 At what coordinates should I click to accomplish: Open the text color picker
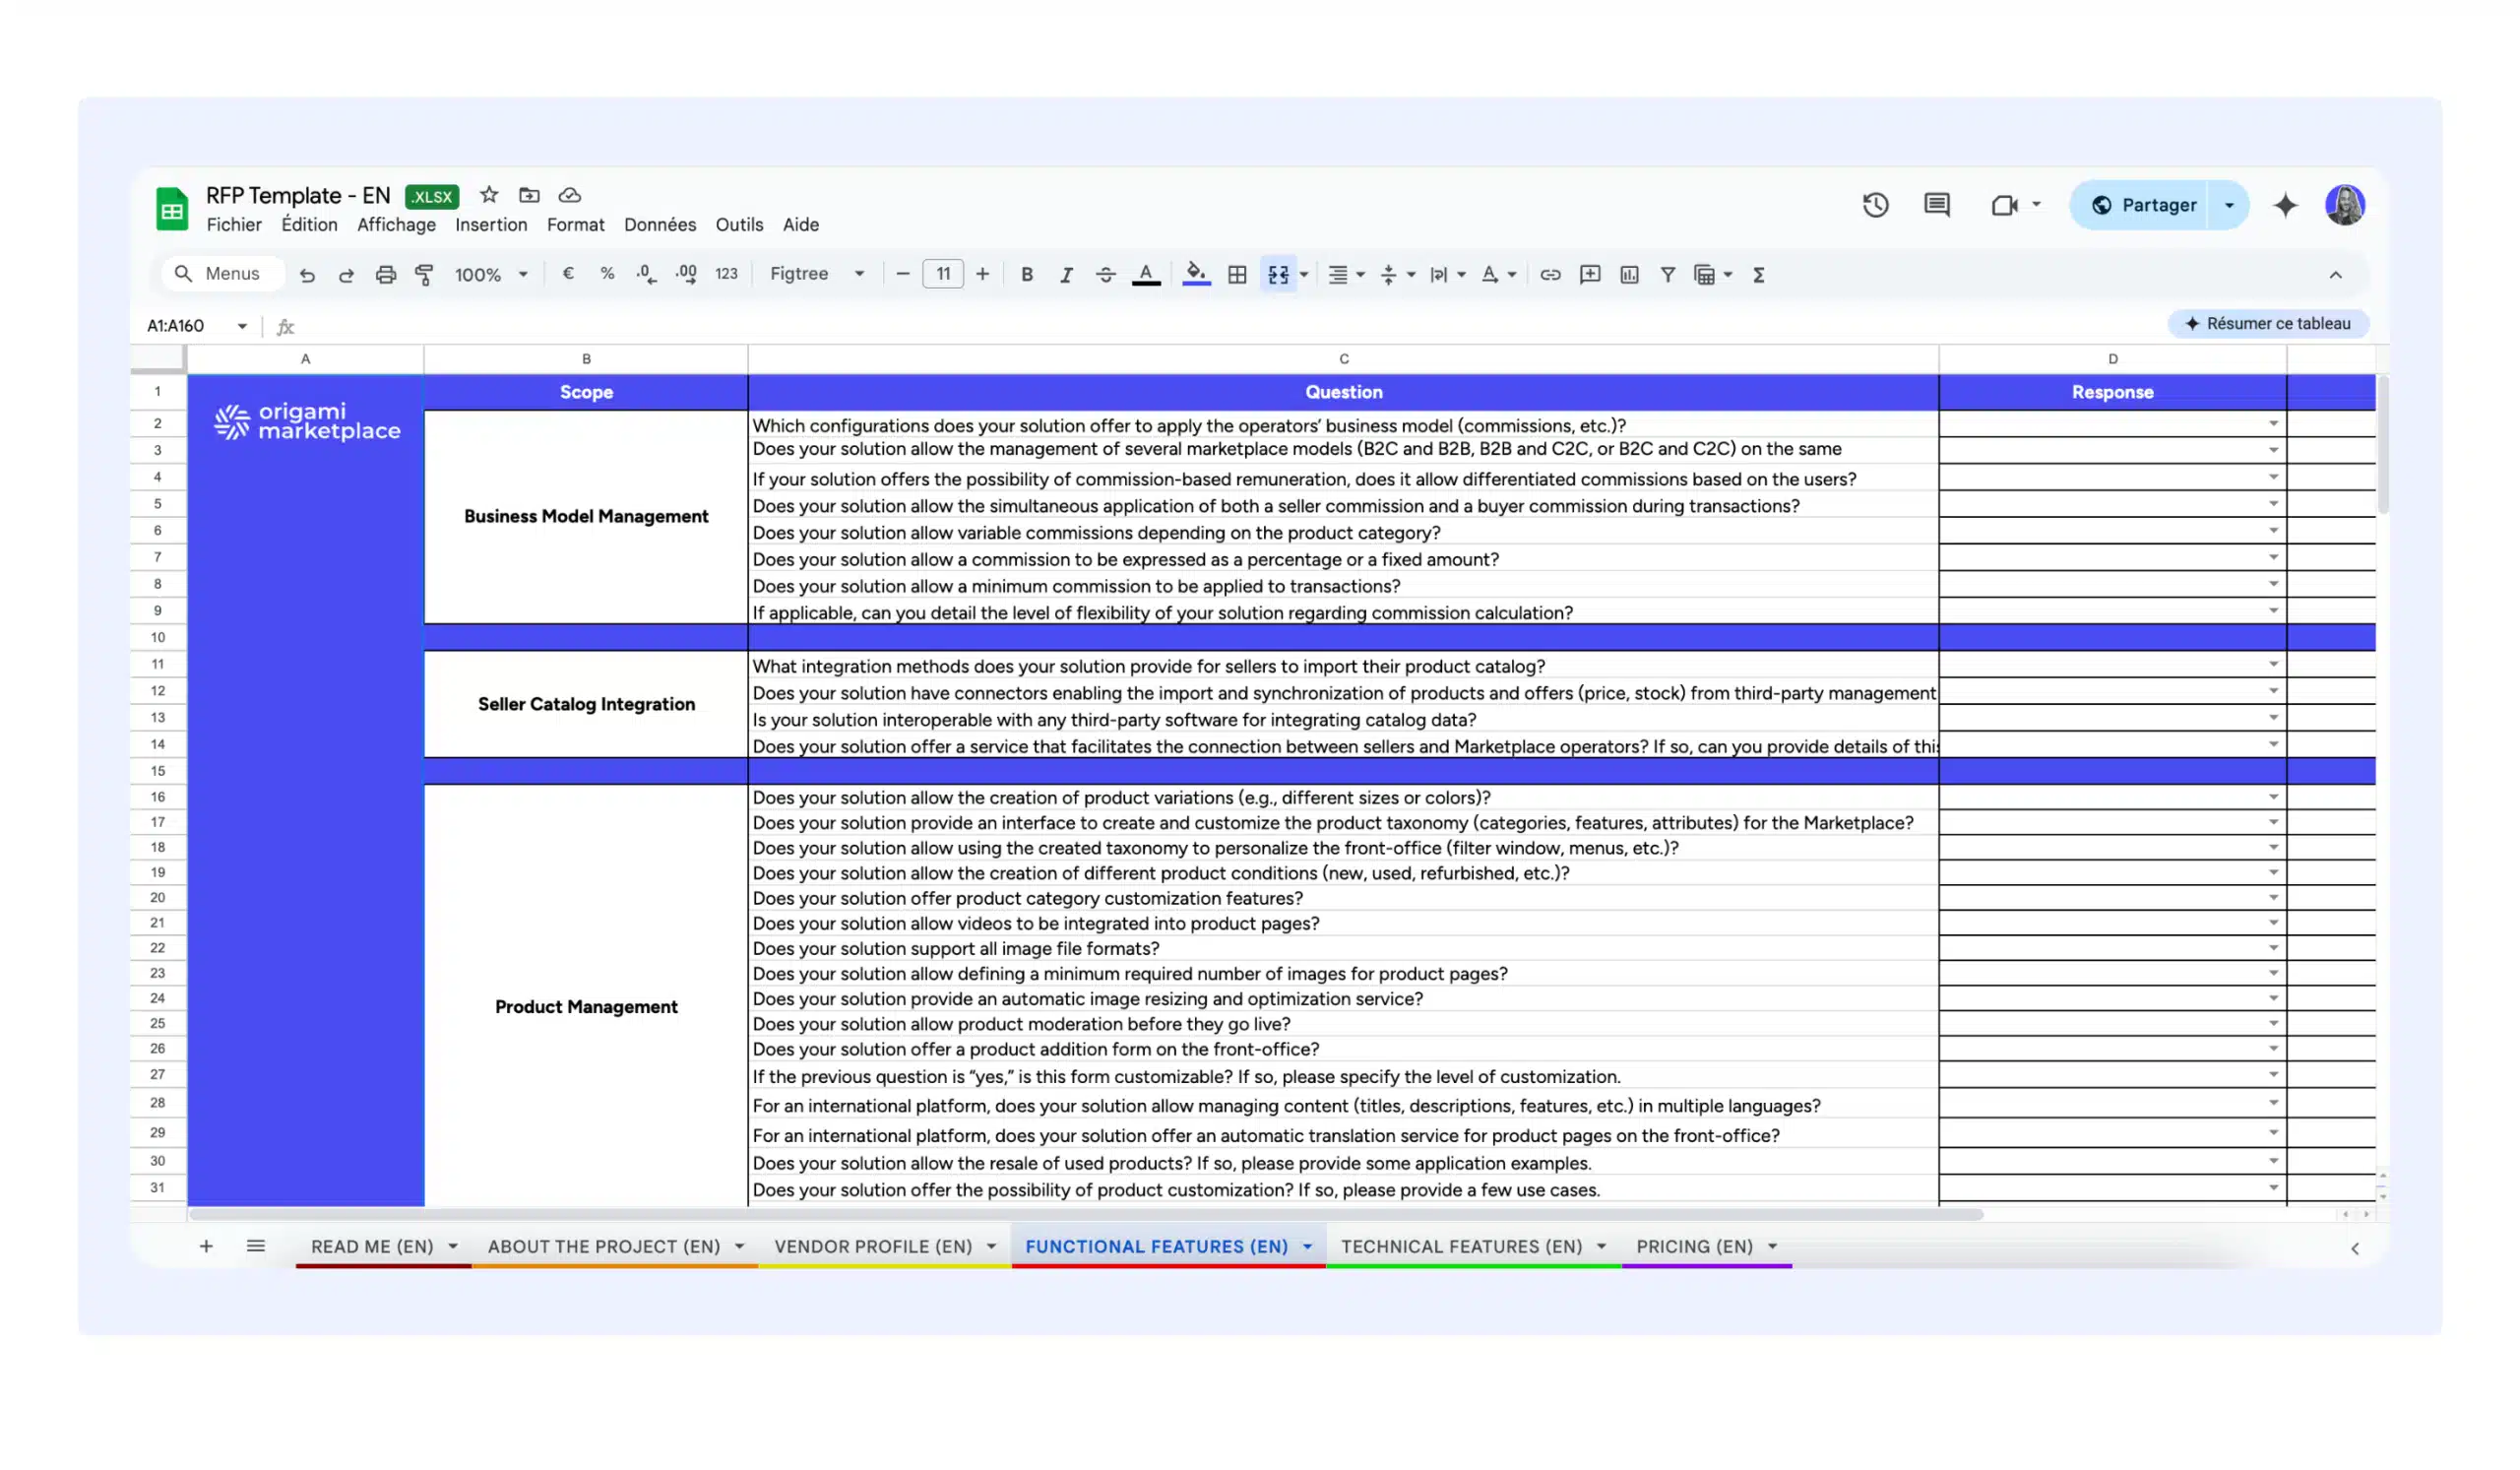pyautogui.click(x=1146, y=275)
